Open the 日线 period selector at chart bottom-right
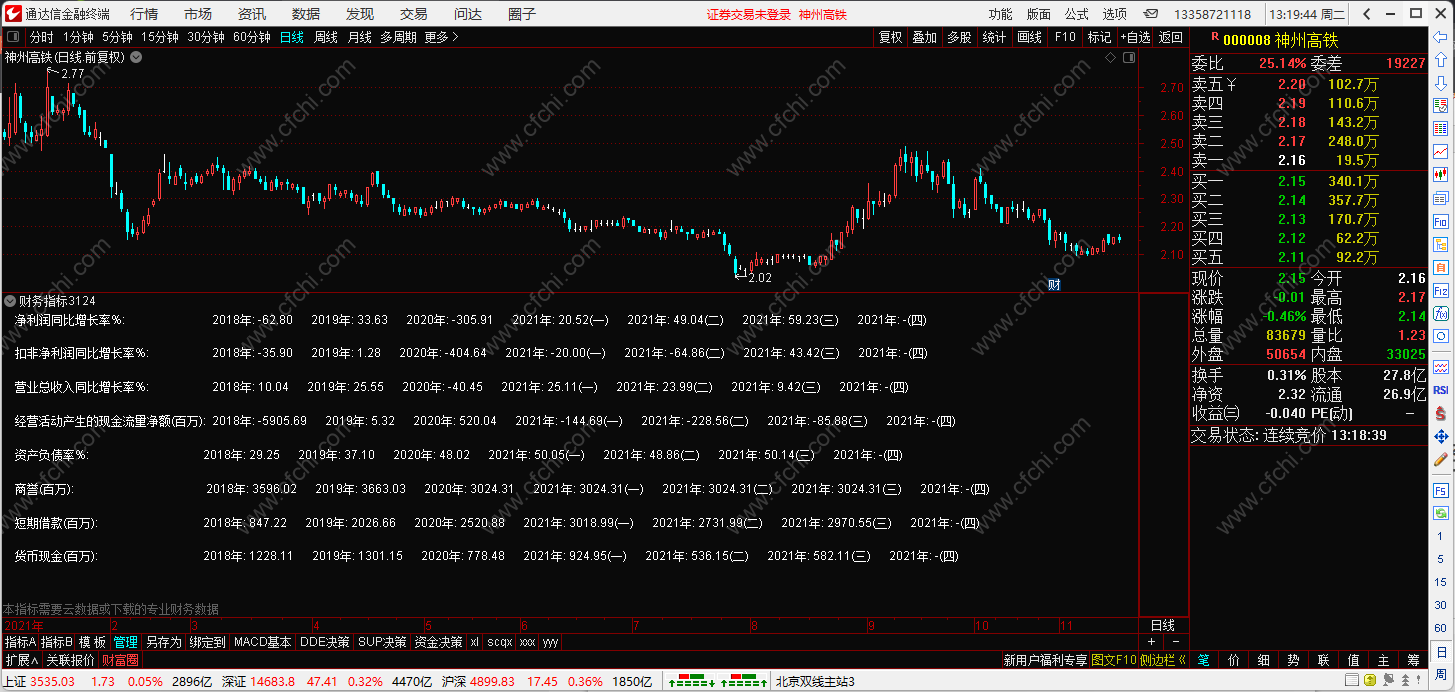This screenshot has height=692, width=1455. point(1163,625)
